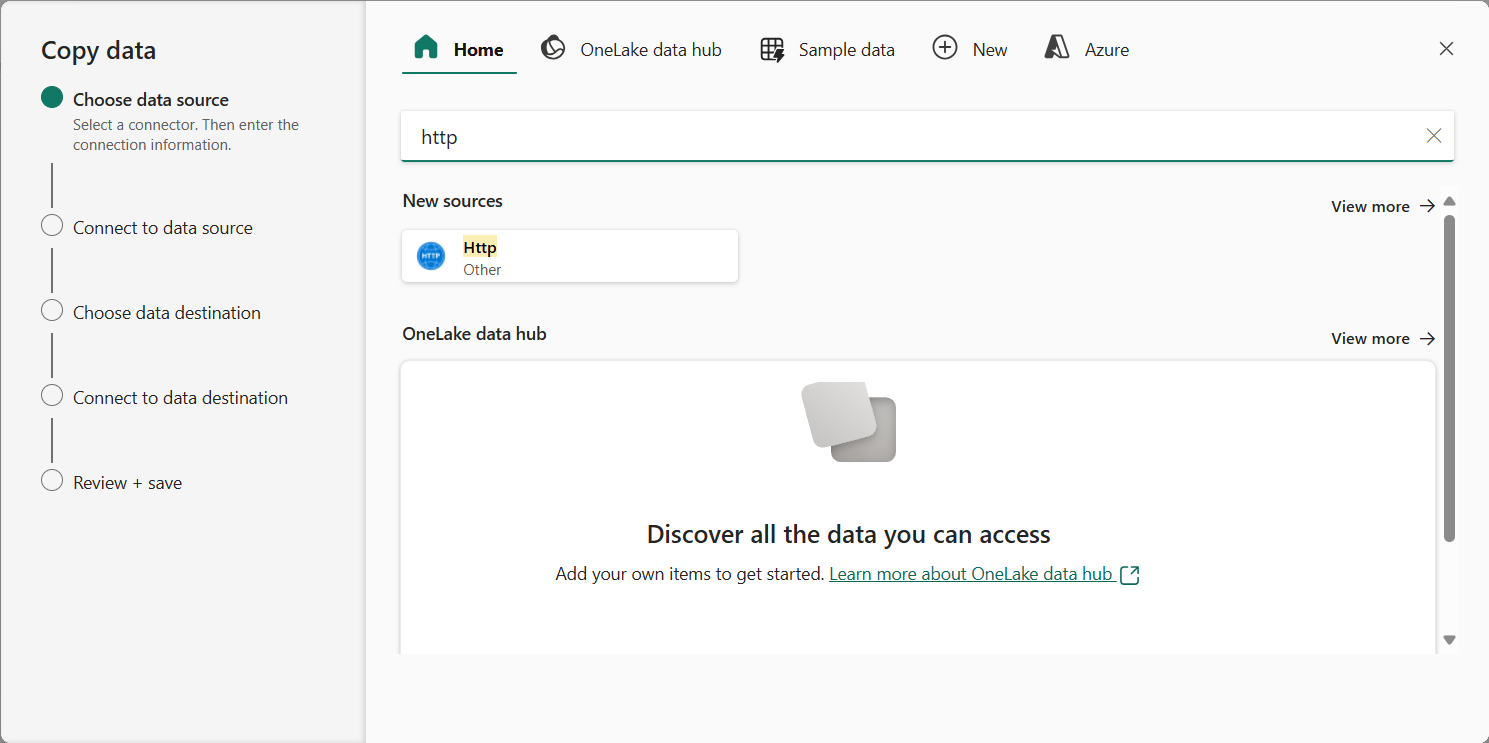Switch to the Home tab
This screenshot has height=743, width=1489.
click(459, 49)
